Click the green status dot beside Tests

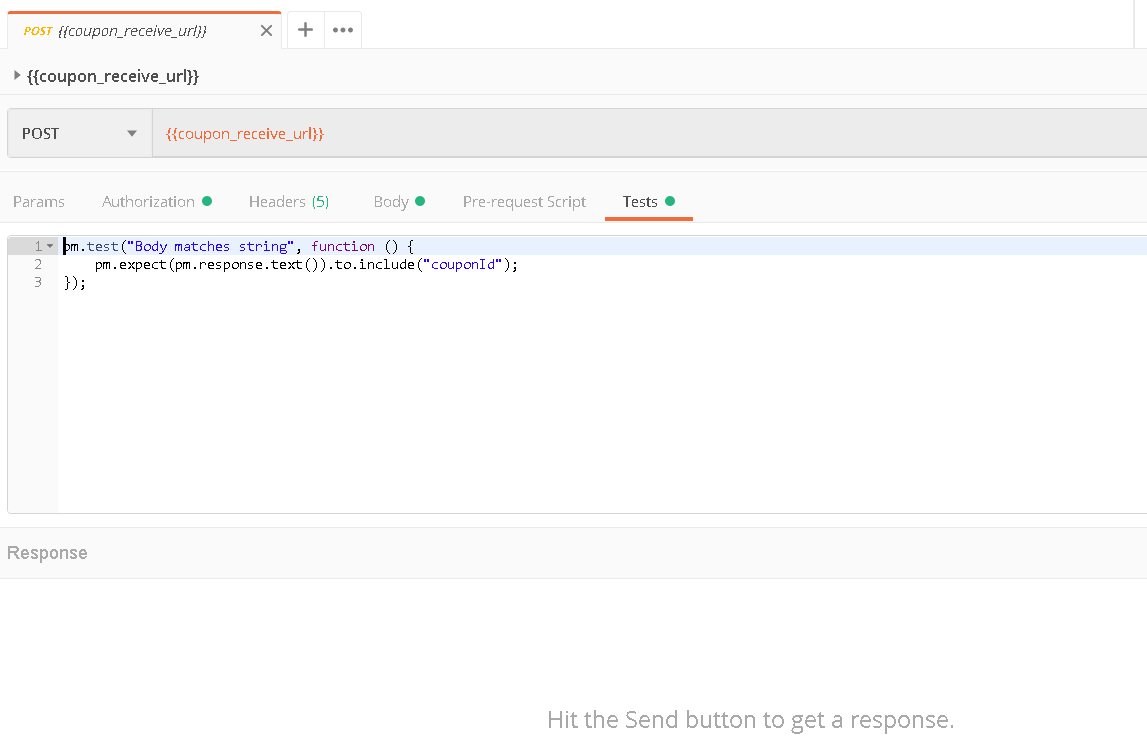(x=672, y=200)
